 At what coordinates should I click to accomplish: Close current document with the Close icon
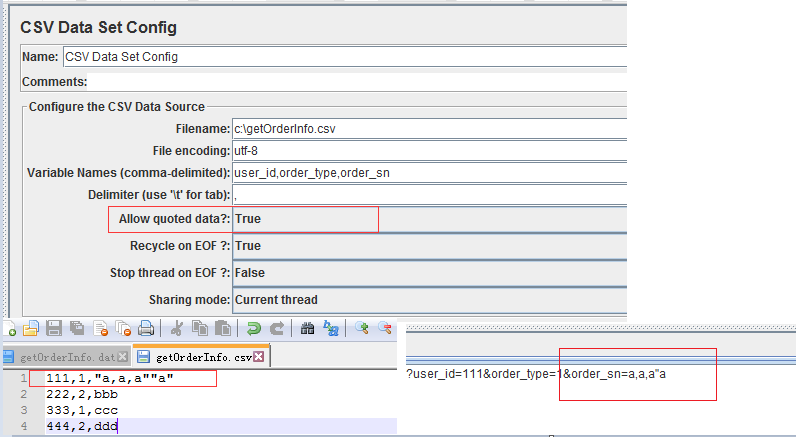101,329
